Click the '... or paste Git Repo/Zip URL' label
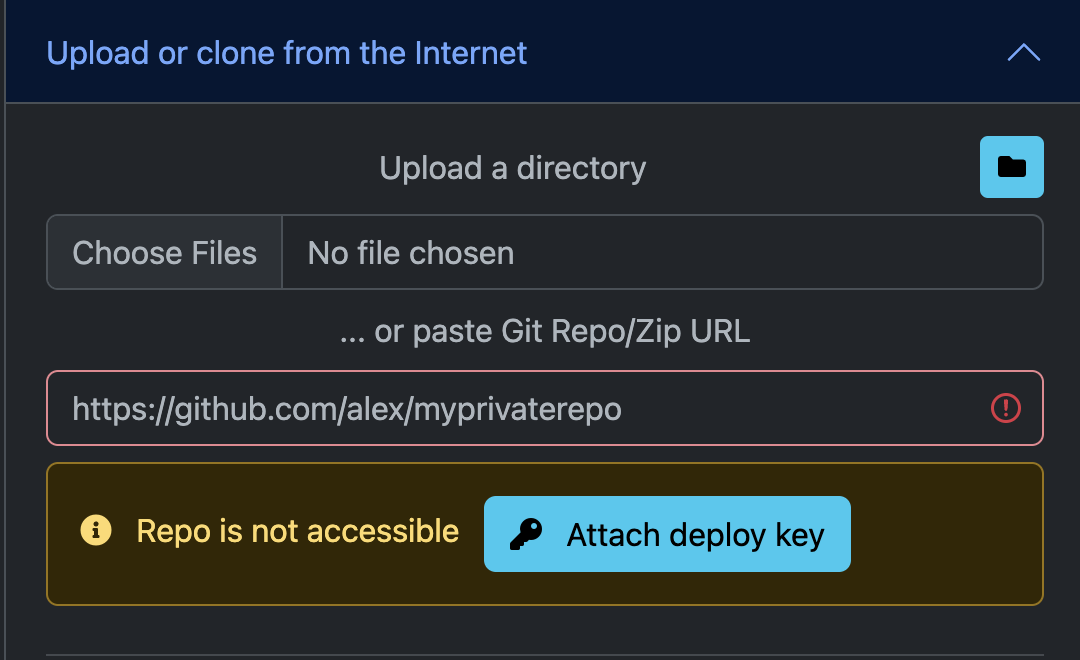The width and height of the screenshot is (1080, 660). point(545,331)
